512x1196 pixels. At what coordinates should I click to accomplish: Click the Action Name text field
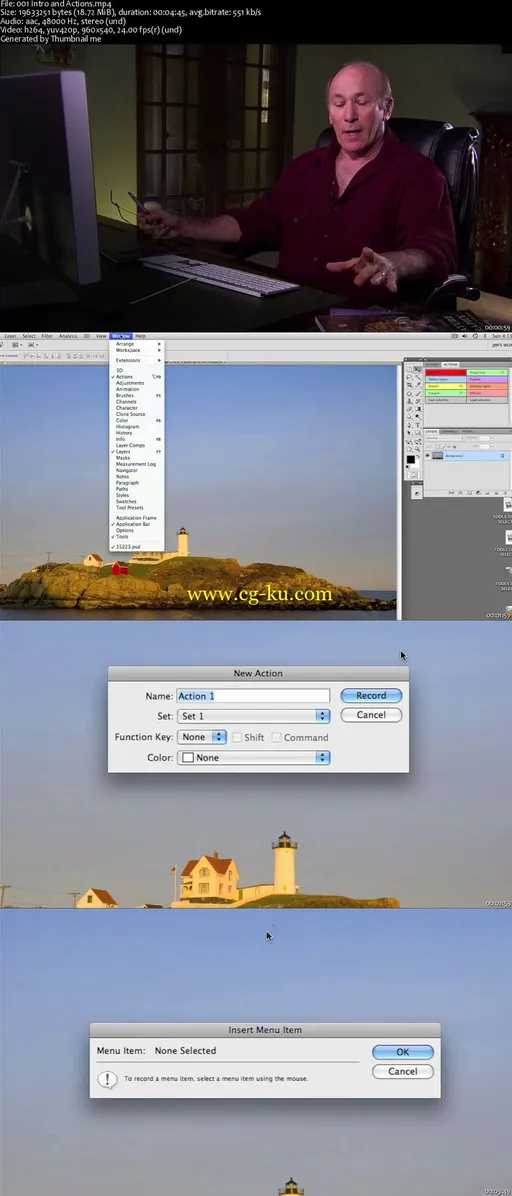point(253,696)
